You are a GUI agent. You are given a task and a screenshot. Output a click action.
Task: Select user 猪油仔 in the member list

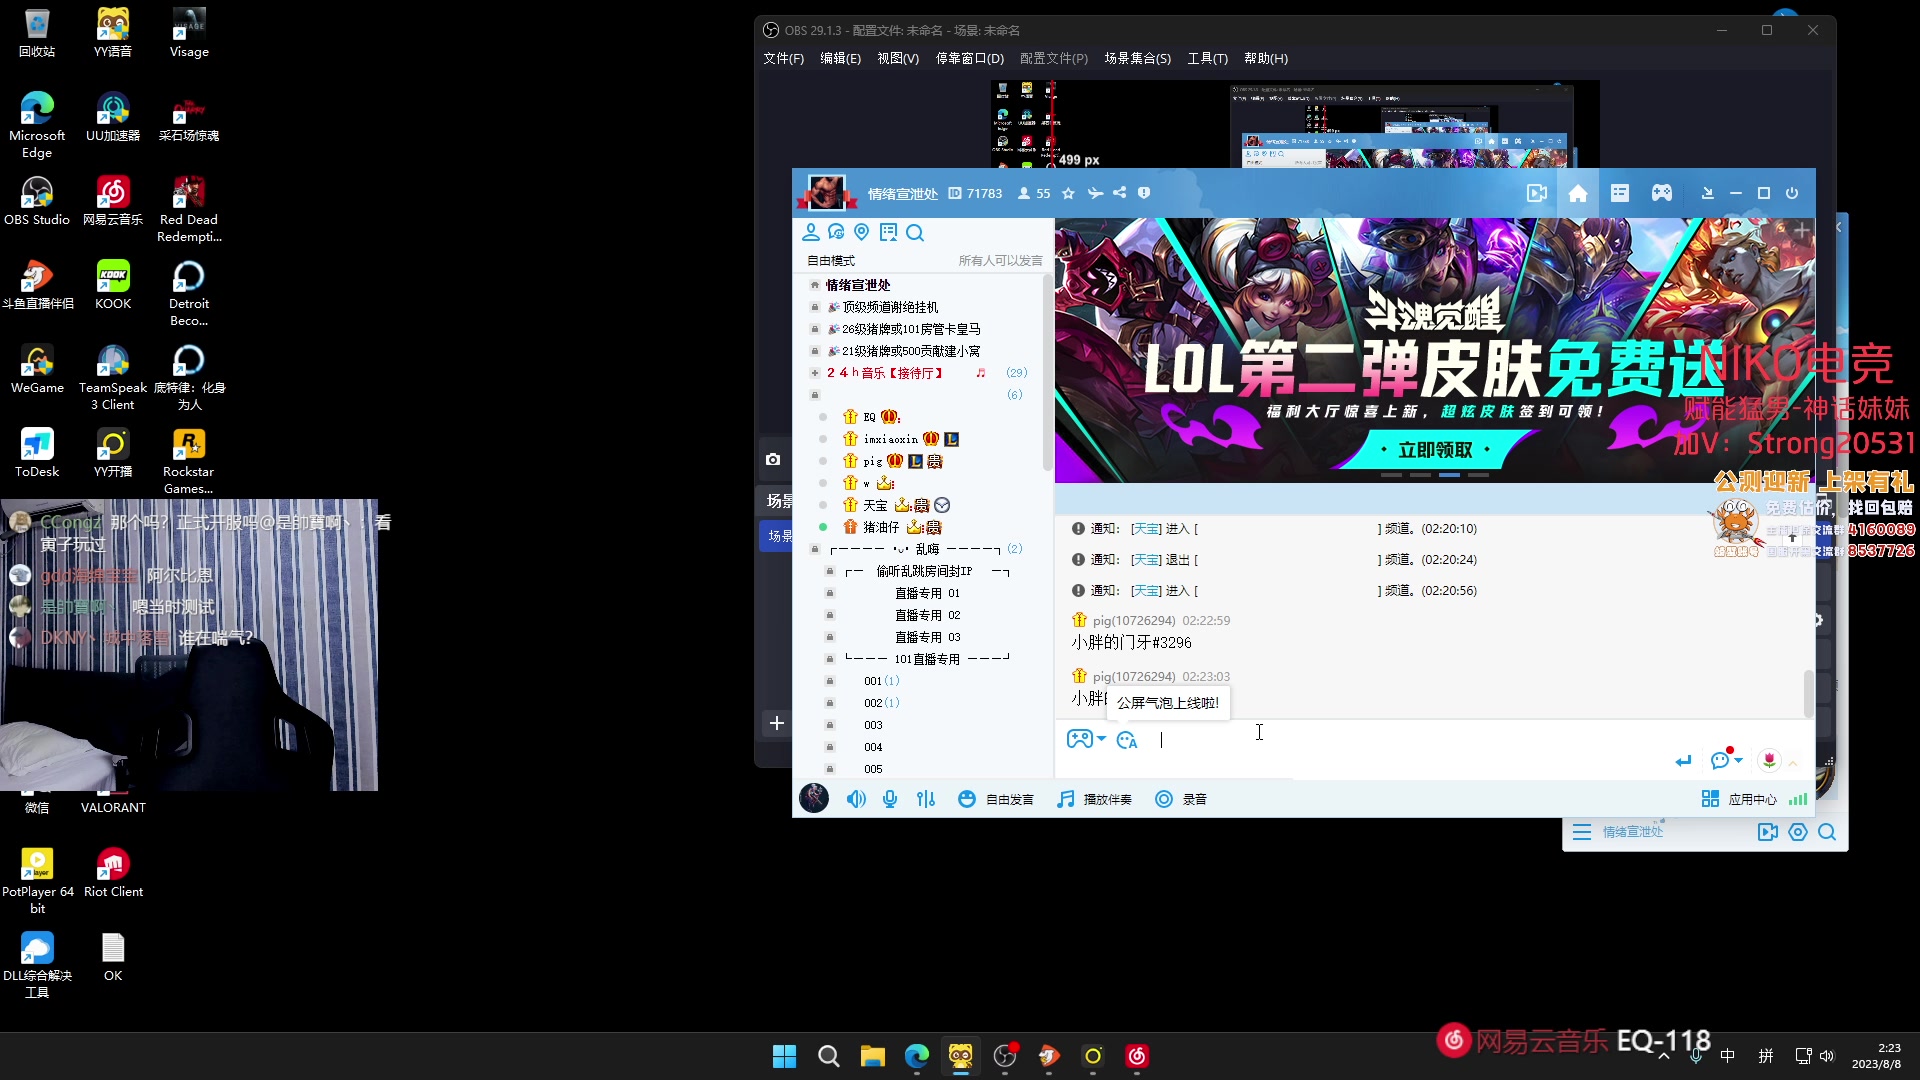point(881,527)
